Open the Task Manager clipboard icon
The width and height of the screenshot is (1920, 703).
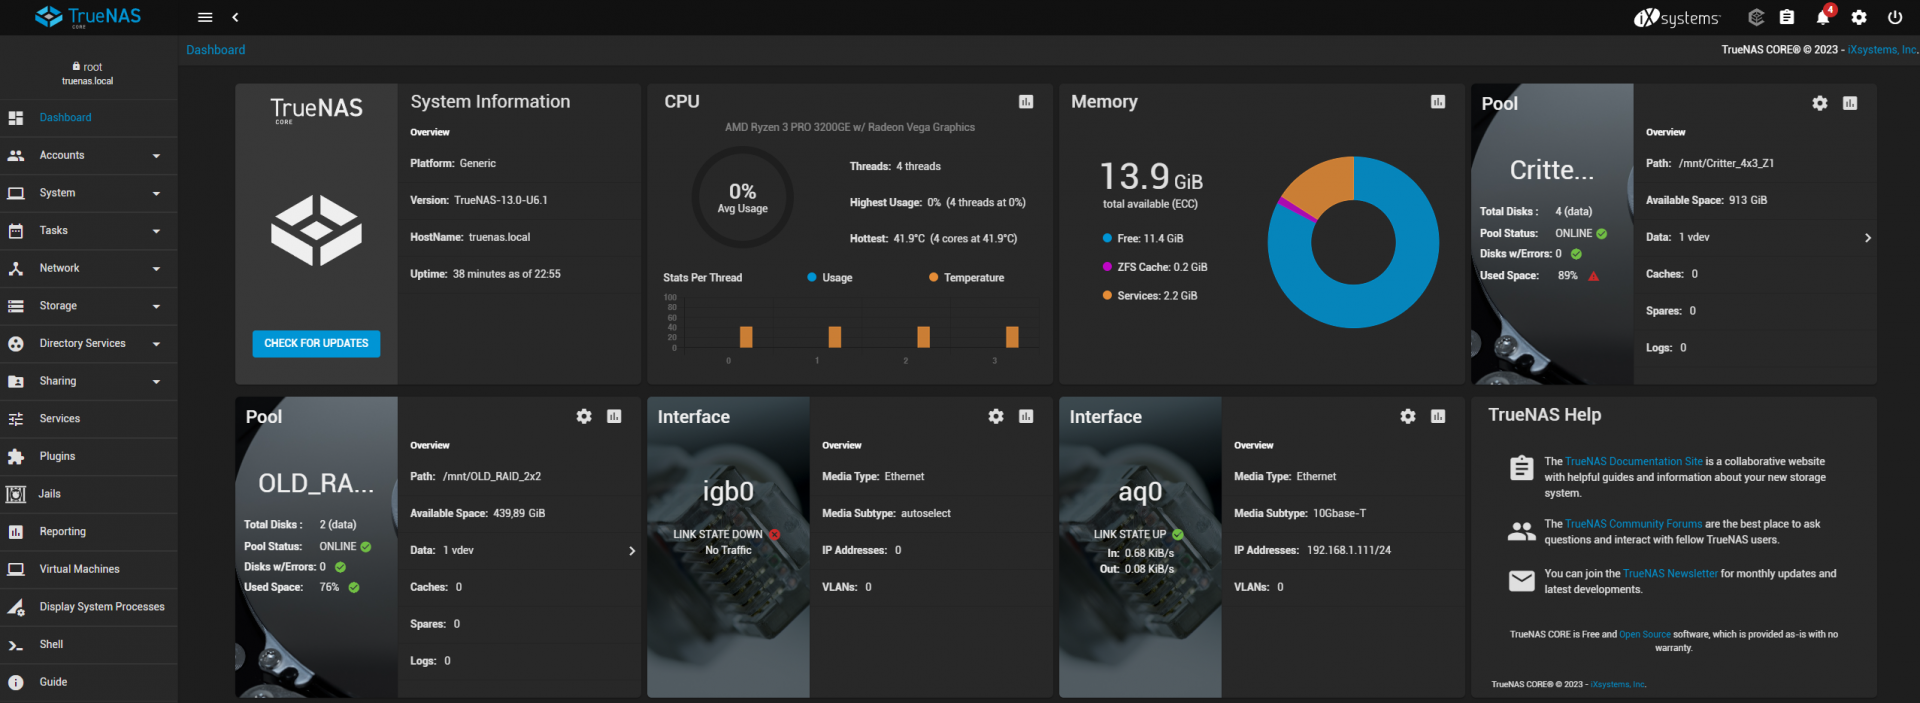click(1787, 17)
